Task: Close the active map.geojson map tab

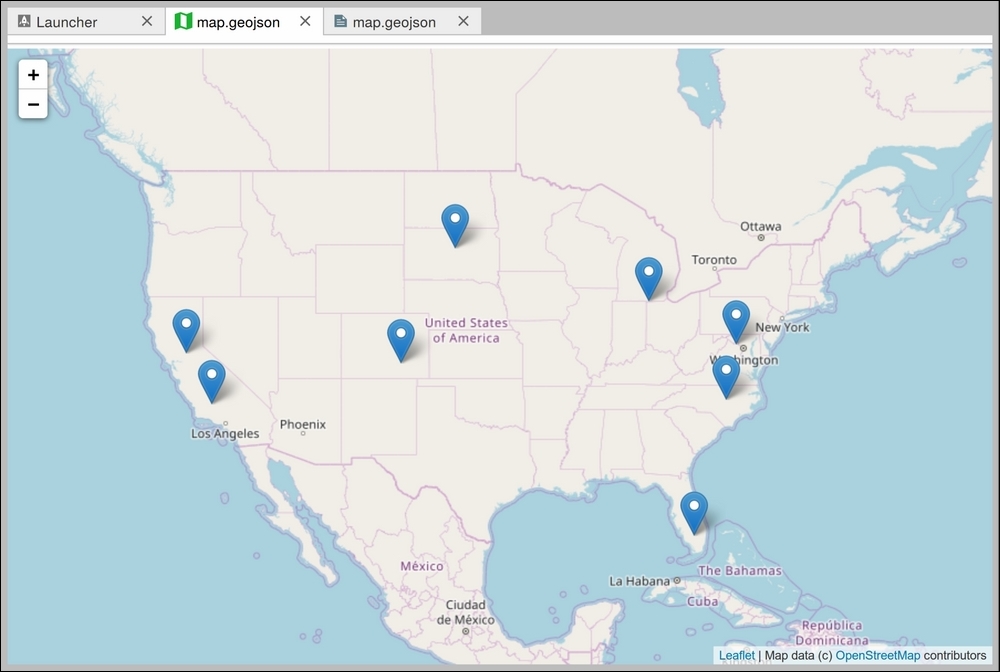Action: tap(305, 22)
